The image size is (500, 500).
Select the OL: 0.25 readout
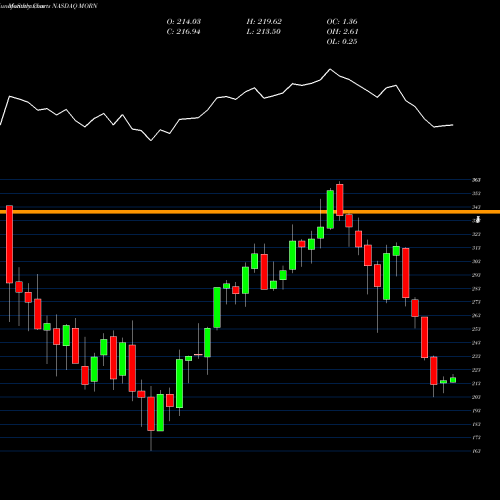[342, 42]
